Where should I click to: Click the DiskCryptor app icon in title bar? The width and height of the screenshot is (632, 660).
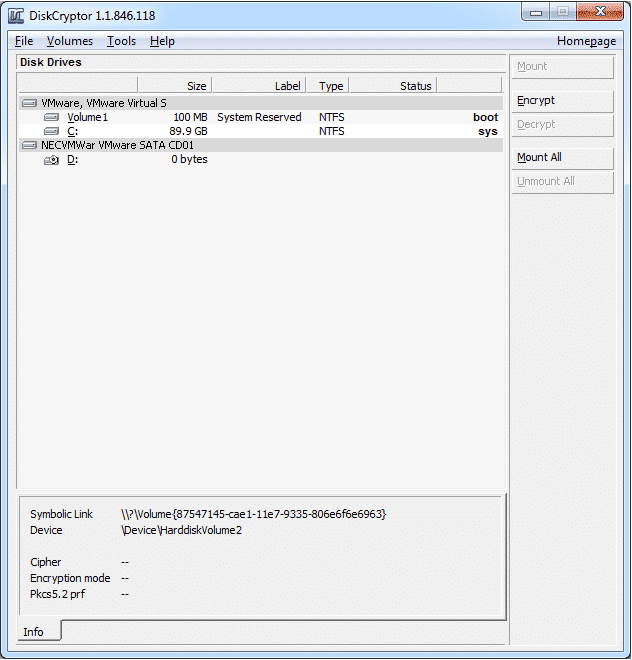(x=16, y=16)
